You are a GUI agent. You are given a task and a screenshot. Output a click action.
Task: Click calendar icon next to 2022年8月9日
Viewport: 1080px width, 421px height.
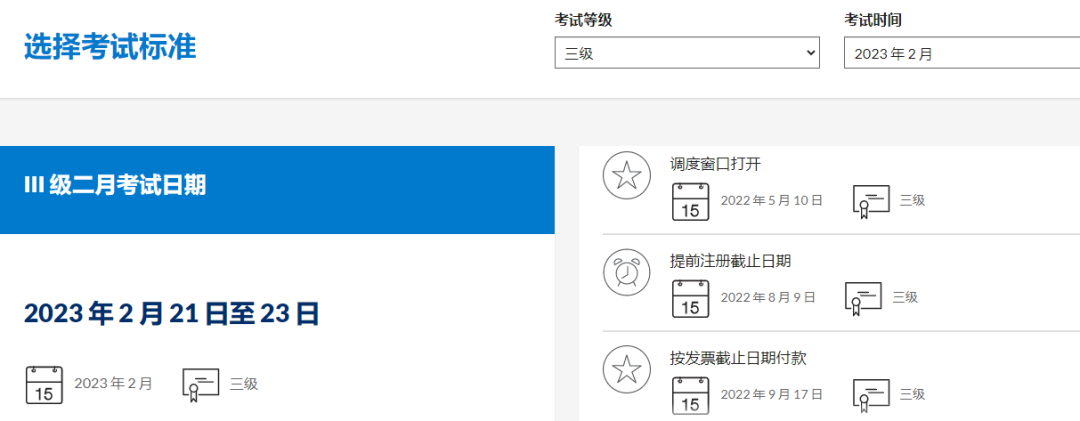tap(690, 297)
